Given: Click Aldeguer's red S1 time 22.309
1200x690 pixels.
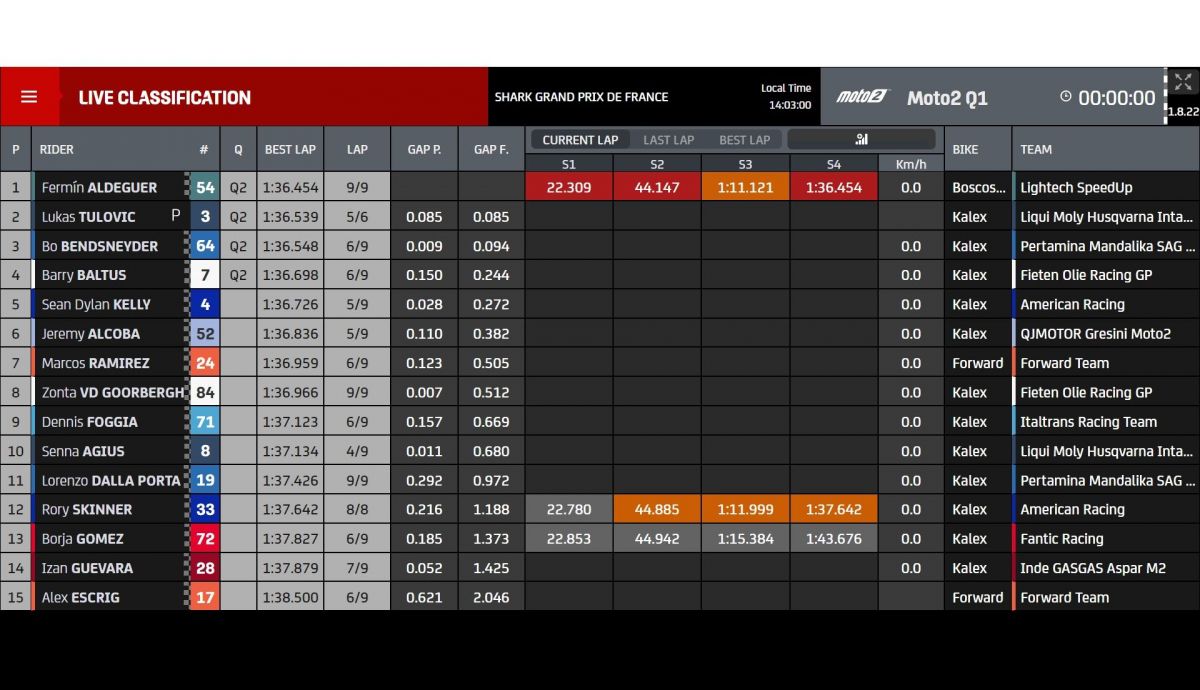Looking at the screenshot, I should click(569, 188).
